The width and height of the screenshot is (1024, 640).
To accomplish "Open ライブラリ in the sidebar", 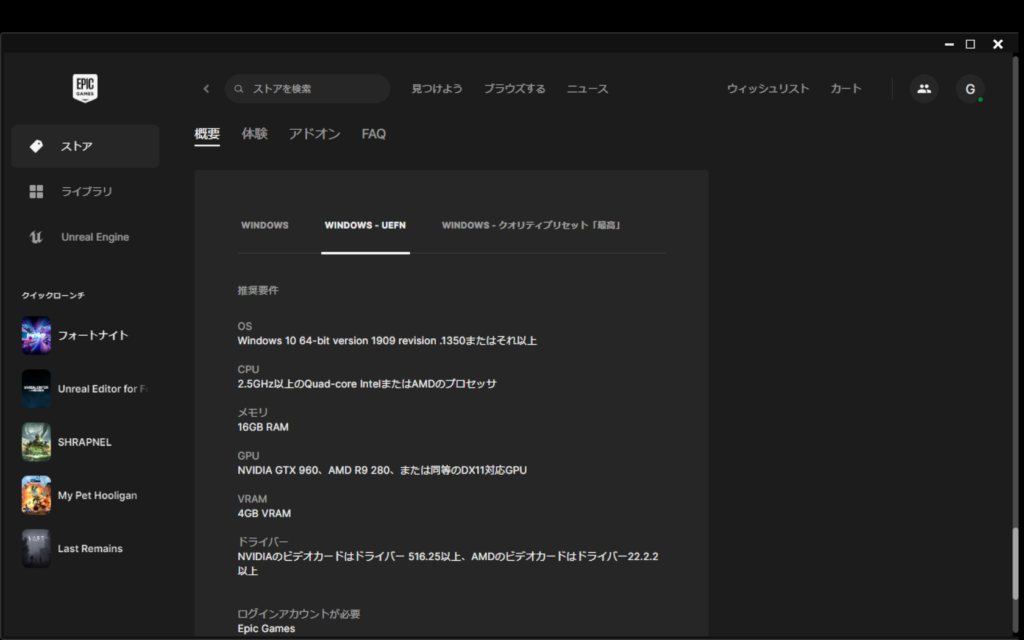I will coord(86,191).
